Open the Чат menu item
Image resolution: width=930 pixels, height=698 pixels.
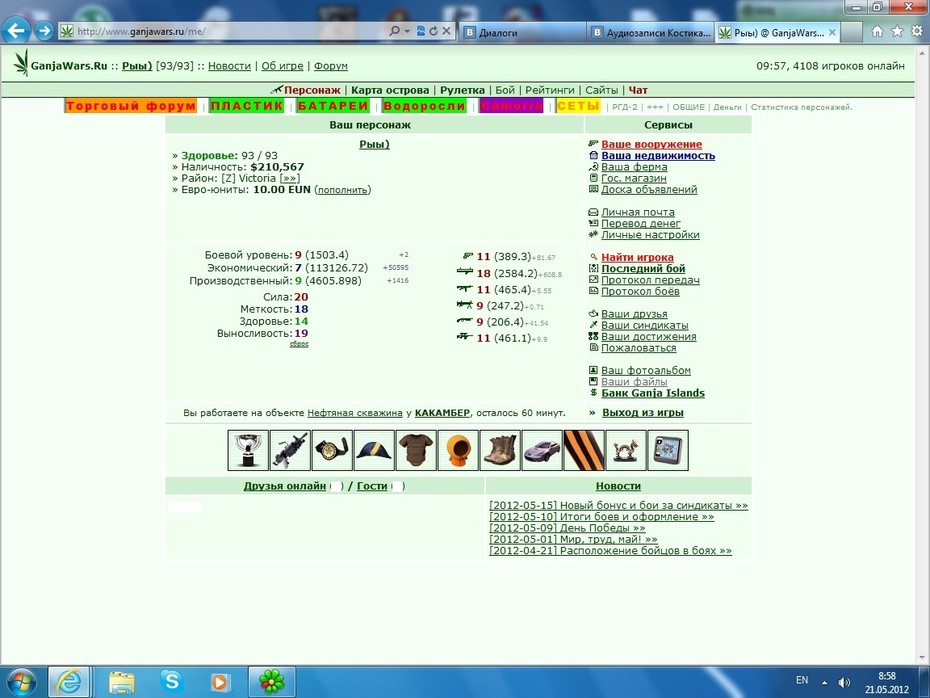pos(638,90)
